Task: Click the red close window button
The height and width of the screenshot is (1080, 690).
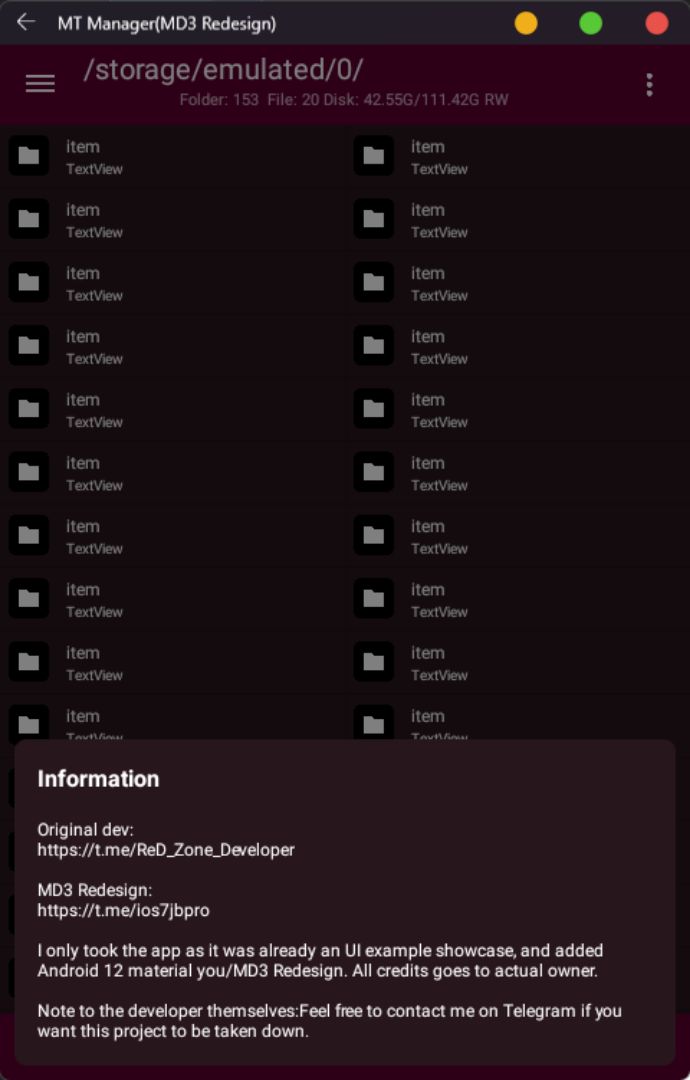Action: [x=657, y=23]
